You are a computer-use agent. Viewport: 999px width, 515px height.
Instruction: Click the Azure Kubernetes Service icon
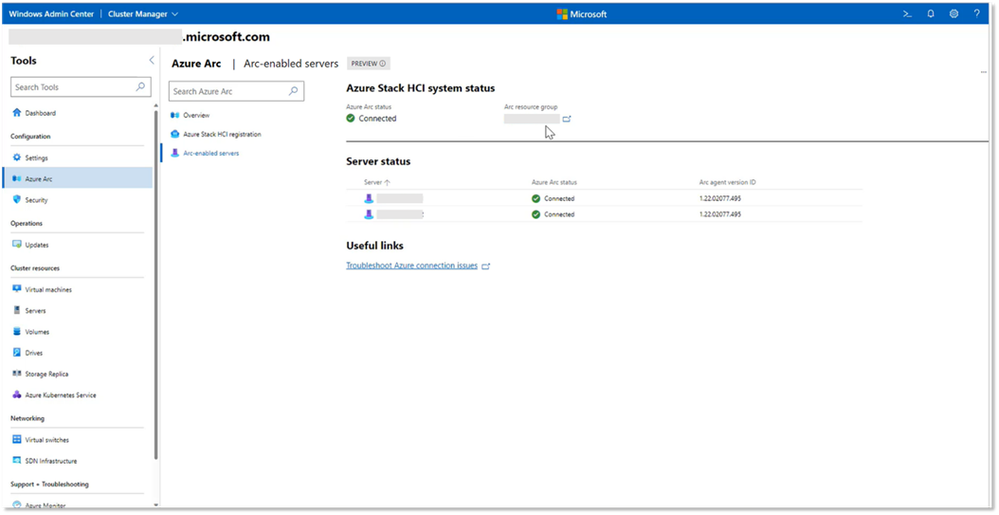(x=17, y=395)
